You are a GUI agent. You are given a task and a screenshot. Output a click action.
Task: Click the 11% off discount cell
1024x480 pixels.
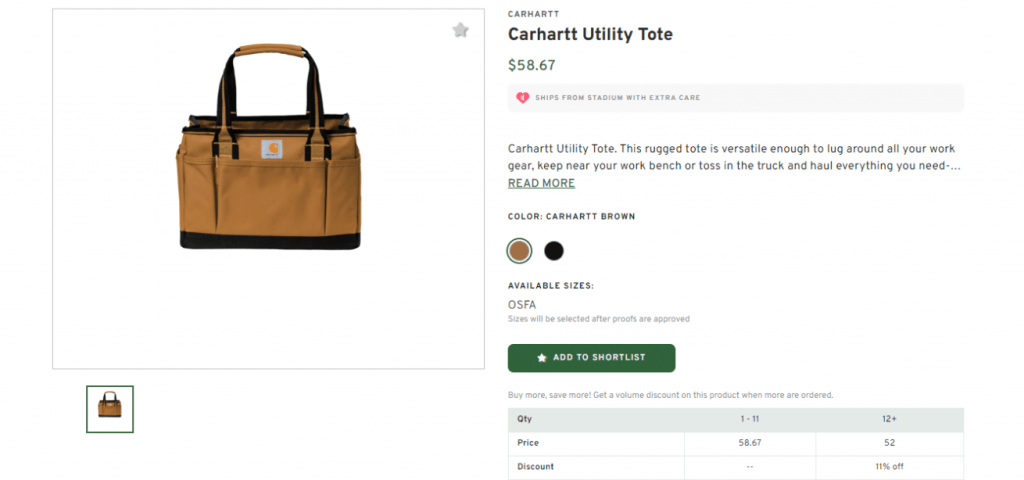[x=889, y=467]
